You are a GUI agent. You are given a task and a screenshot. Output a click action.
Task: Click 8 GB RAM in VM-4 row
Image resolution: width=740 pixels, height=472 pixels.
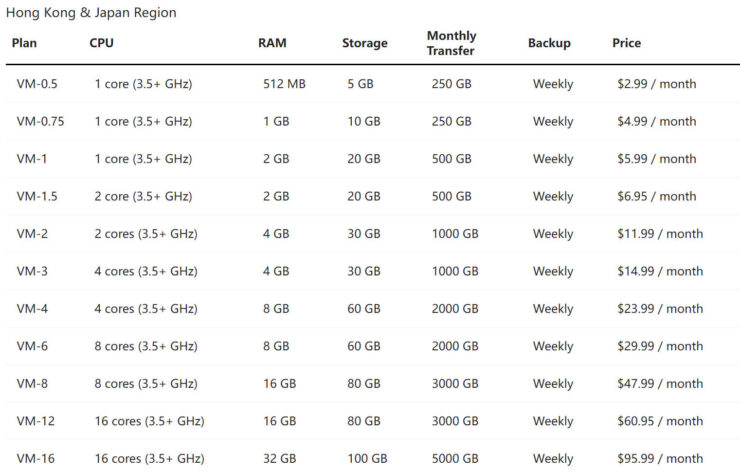tap(276, 309)
